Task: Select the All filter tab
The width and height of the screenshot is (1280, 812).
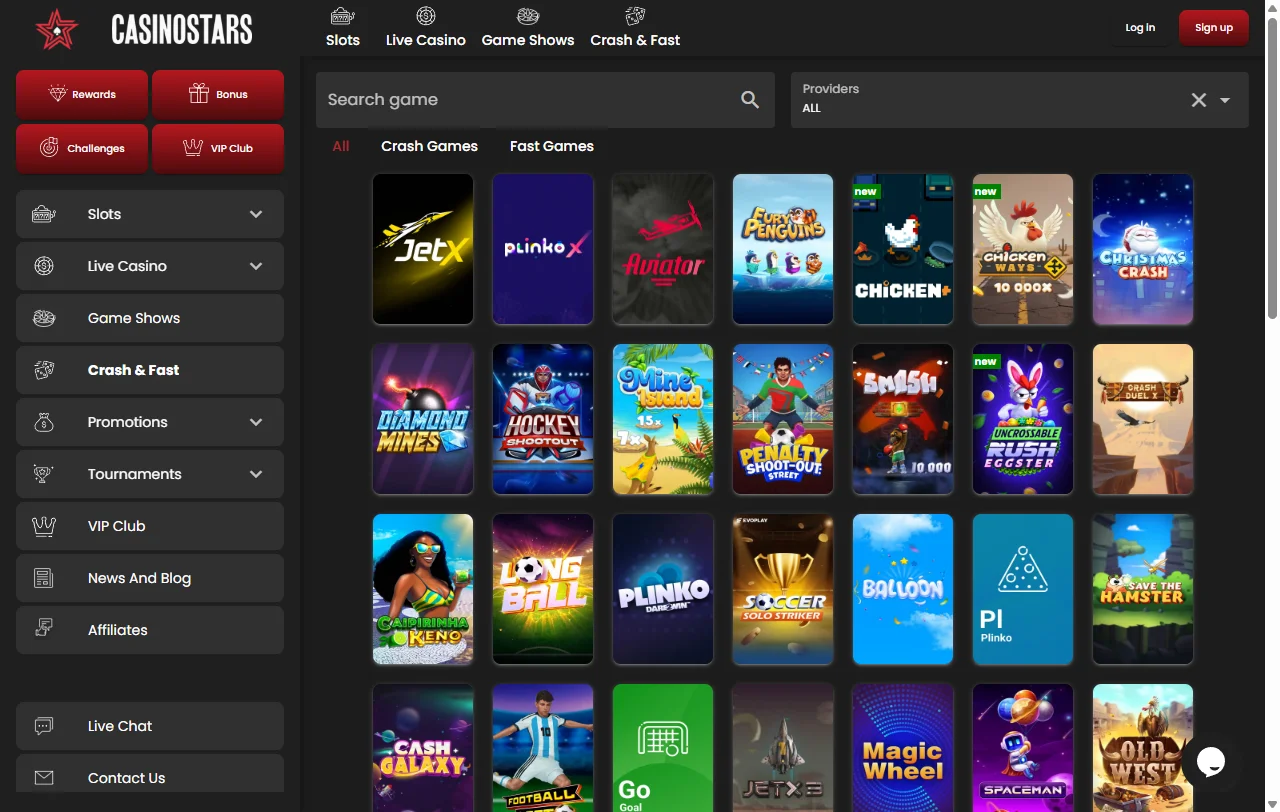Action: click(x=341, y=146)
